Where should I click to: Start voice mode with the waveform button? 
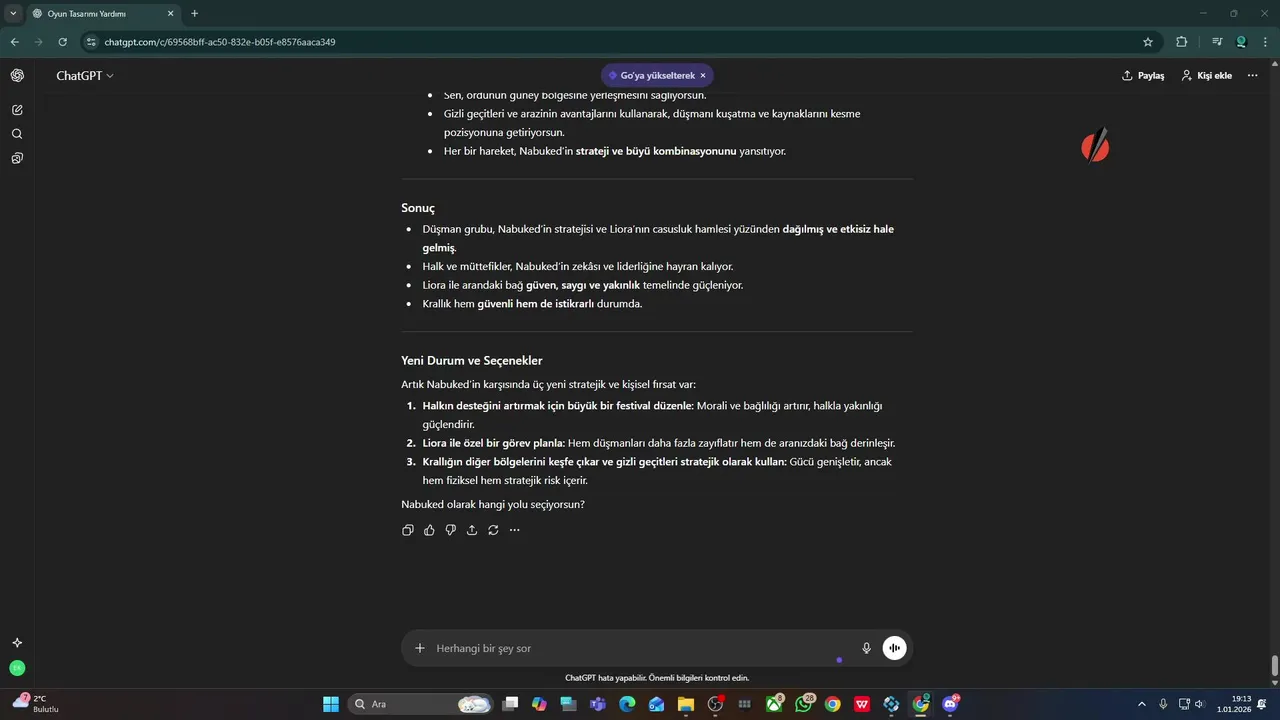(x=894, y=648)
